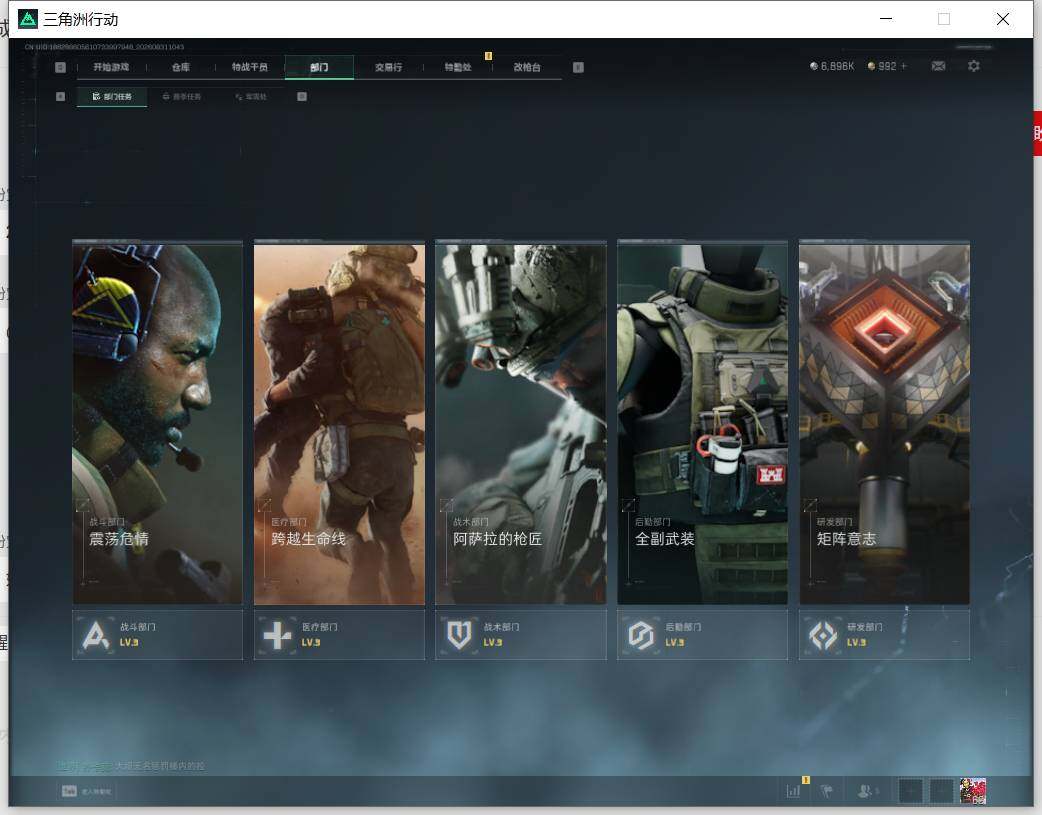Click the tactical department shield icon

(459, 636)
